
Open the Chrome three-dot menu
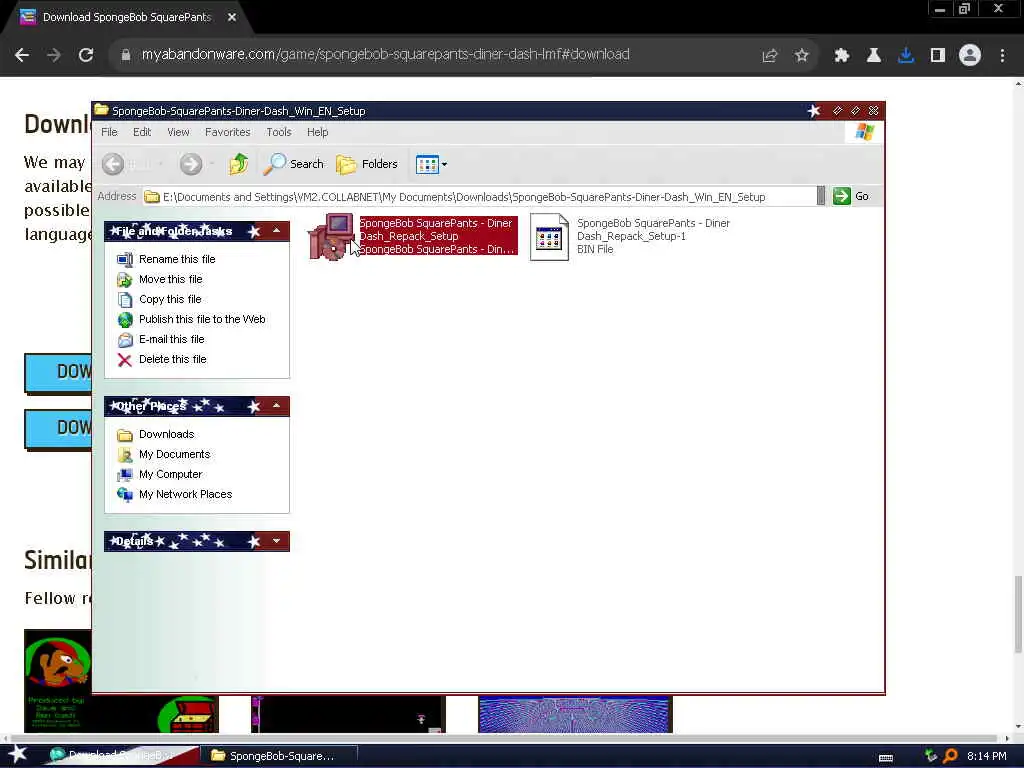(1002, 56)
